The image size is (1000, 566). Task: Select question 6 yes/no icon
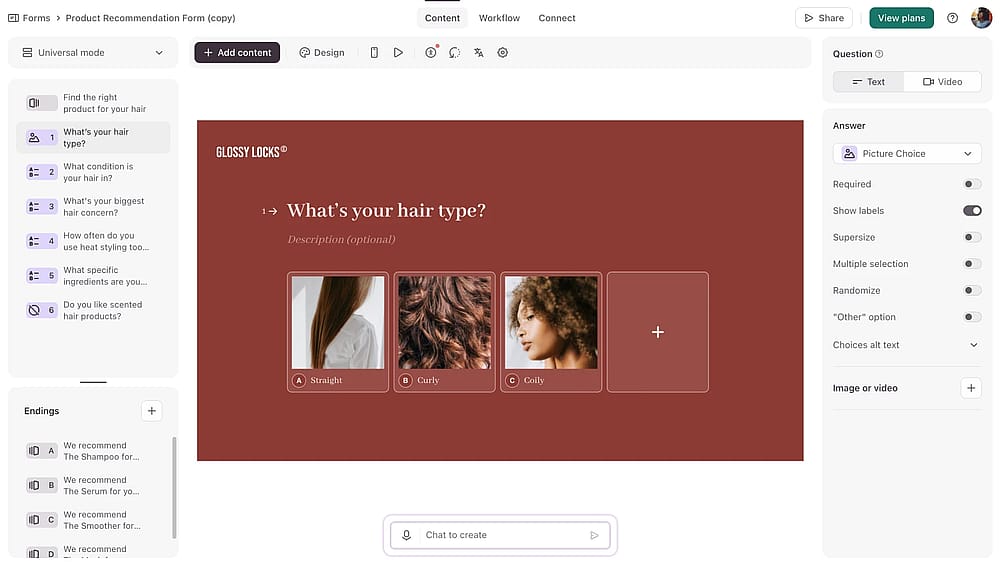pos(41,310)
